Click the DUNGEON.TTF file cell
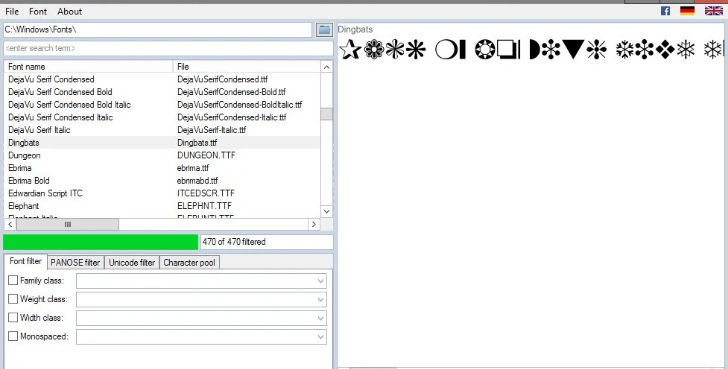728x369 pixels. (x=206, y=155)
